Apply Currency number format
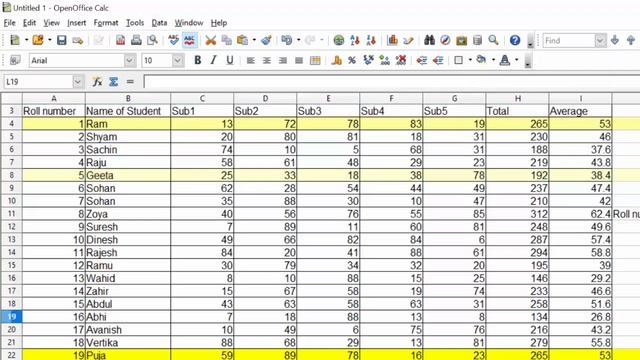This screenshot has width=640, height=360. [336, 60]
